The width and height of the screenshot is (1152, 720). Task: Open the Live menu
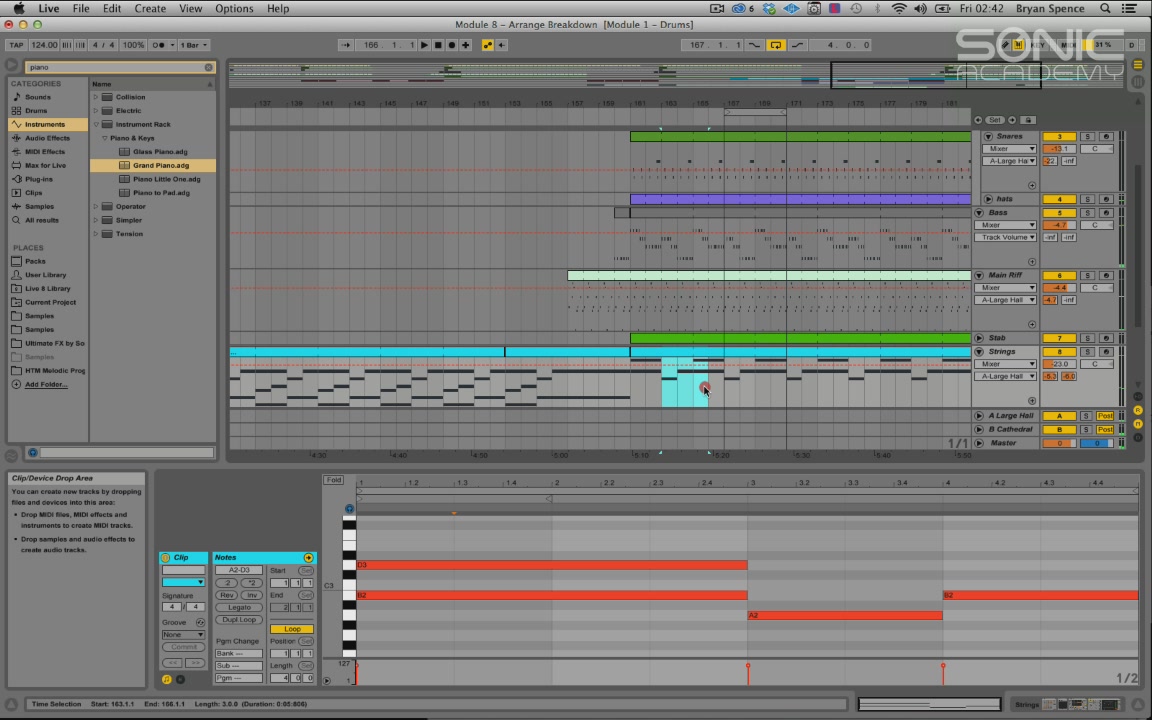pos(48,8)
